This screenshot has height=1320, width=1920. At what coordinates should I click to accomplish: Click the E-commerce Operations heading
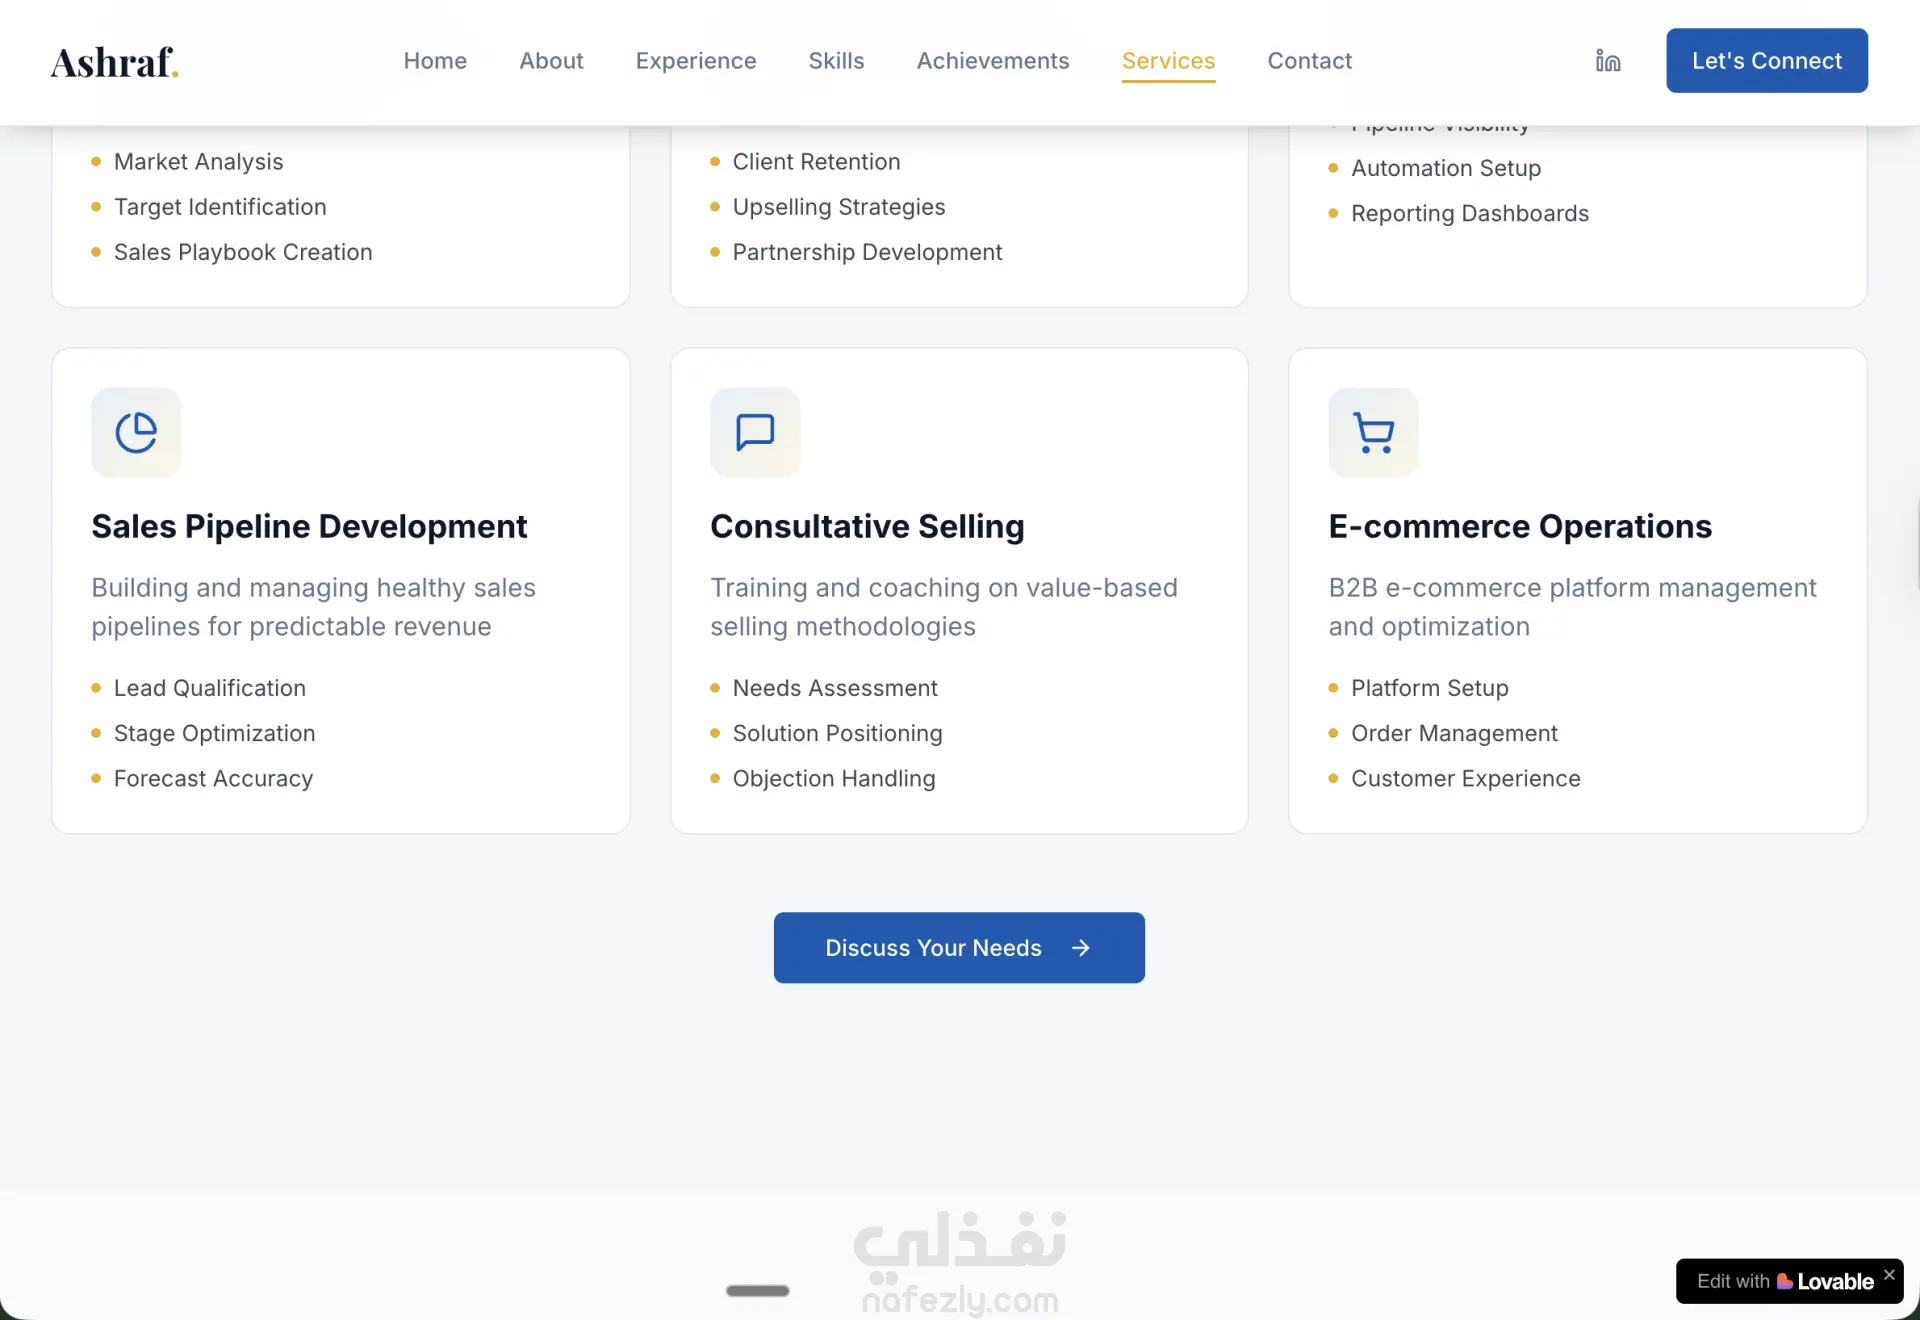pyautogui.click(x=1520, y=527)
